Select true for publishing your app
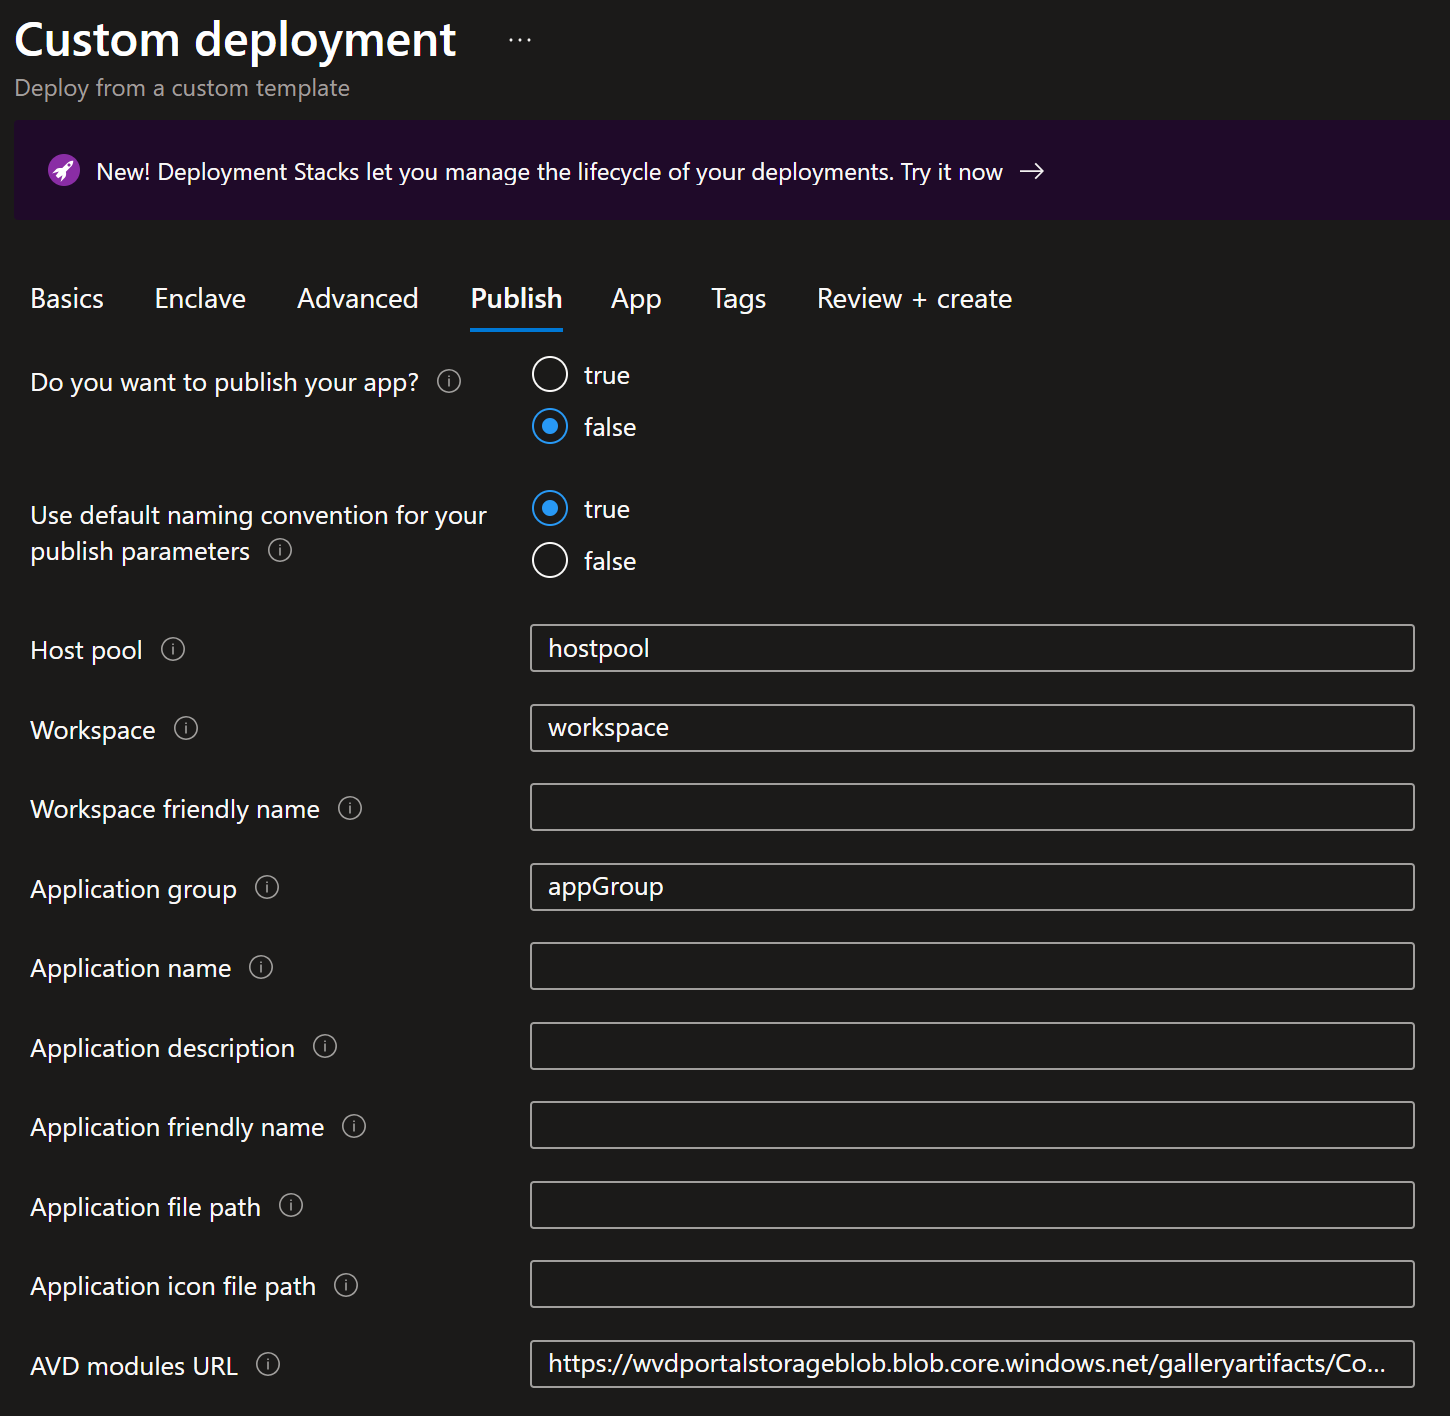This screenshot has height=1416, width=1450. tap(550, 375)
